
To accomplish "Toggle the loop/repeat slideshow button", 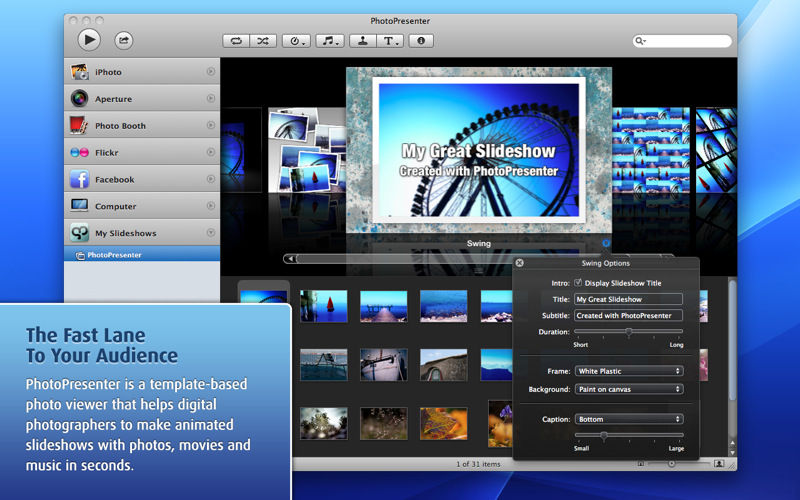I will (x=236, y=41).
